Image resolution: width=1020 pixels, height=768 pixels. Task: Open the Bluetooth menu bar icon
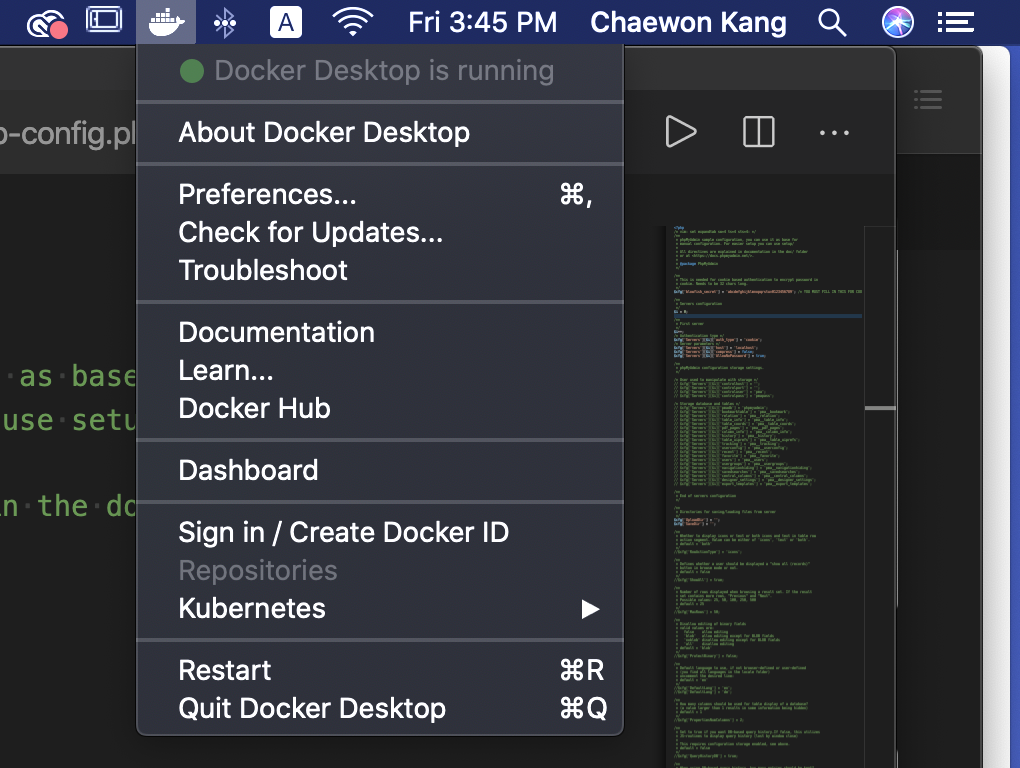pyautogui.click(x=224, y=23)
